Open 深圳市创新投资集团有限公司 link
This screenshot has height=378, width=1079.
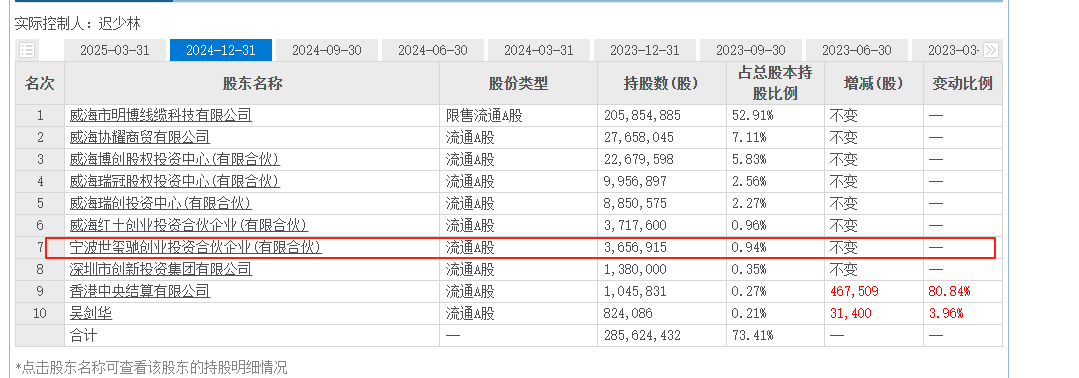[x=161, y=269]
